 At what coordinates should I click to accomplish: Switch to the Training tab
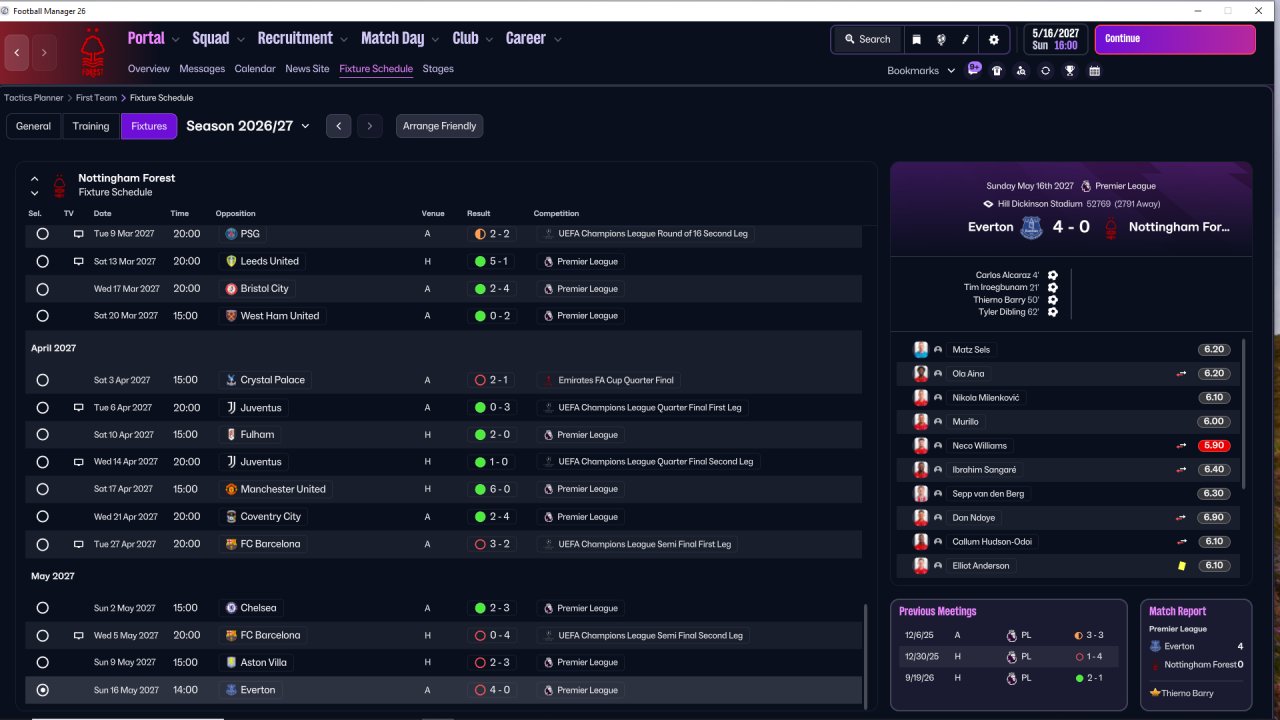(x=91, y=126)
